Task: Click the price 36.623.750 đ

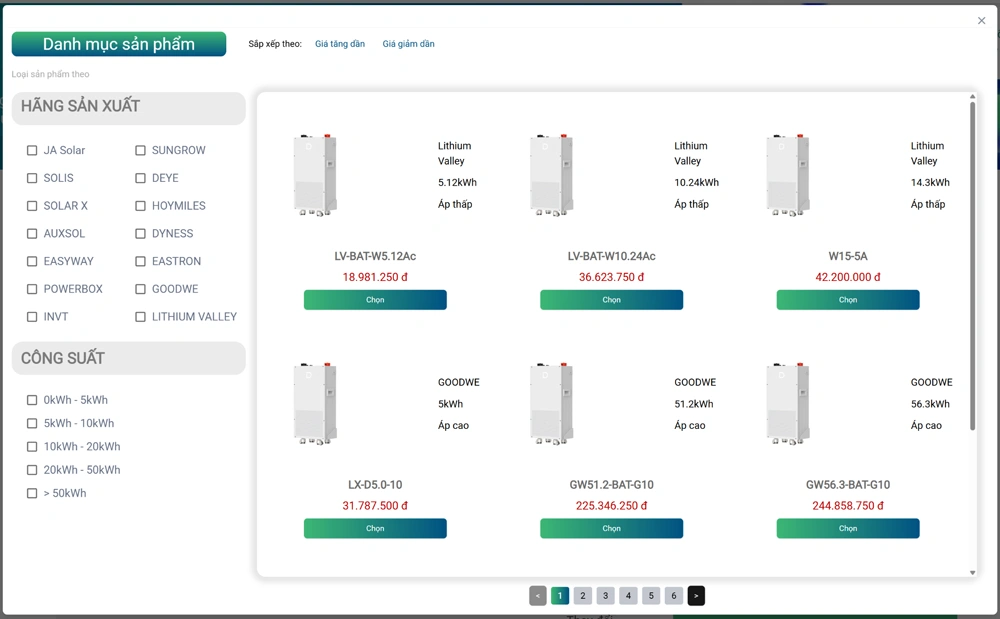Action: point(612,277)
